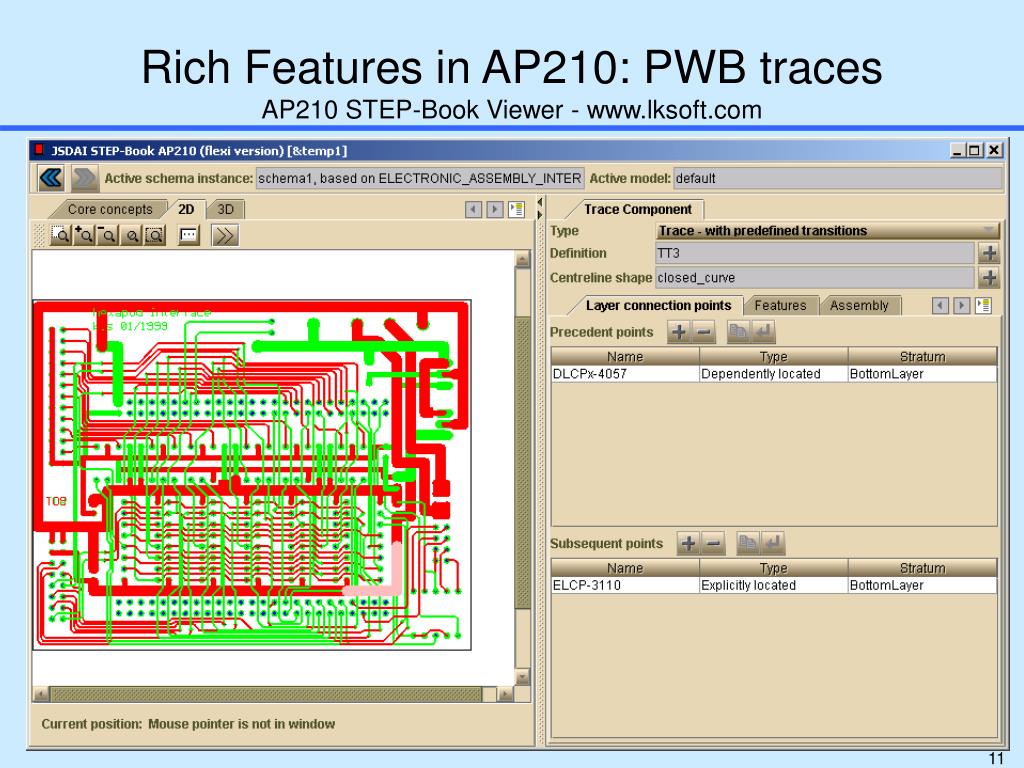Remove a Subsequent point with minus

(713, 543)
